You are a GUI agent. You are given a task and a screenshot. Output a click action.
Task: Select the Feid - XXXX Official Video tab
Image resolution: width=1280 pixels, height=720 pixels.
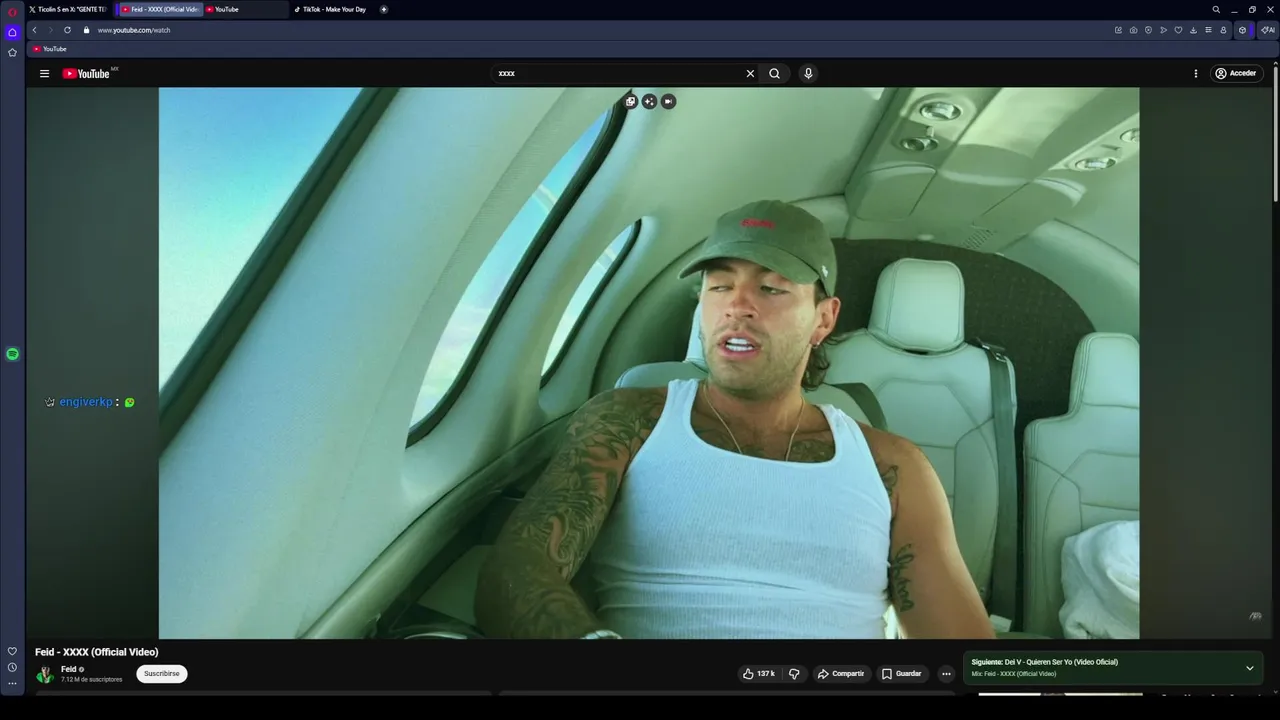(160, 9)
